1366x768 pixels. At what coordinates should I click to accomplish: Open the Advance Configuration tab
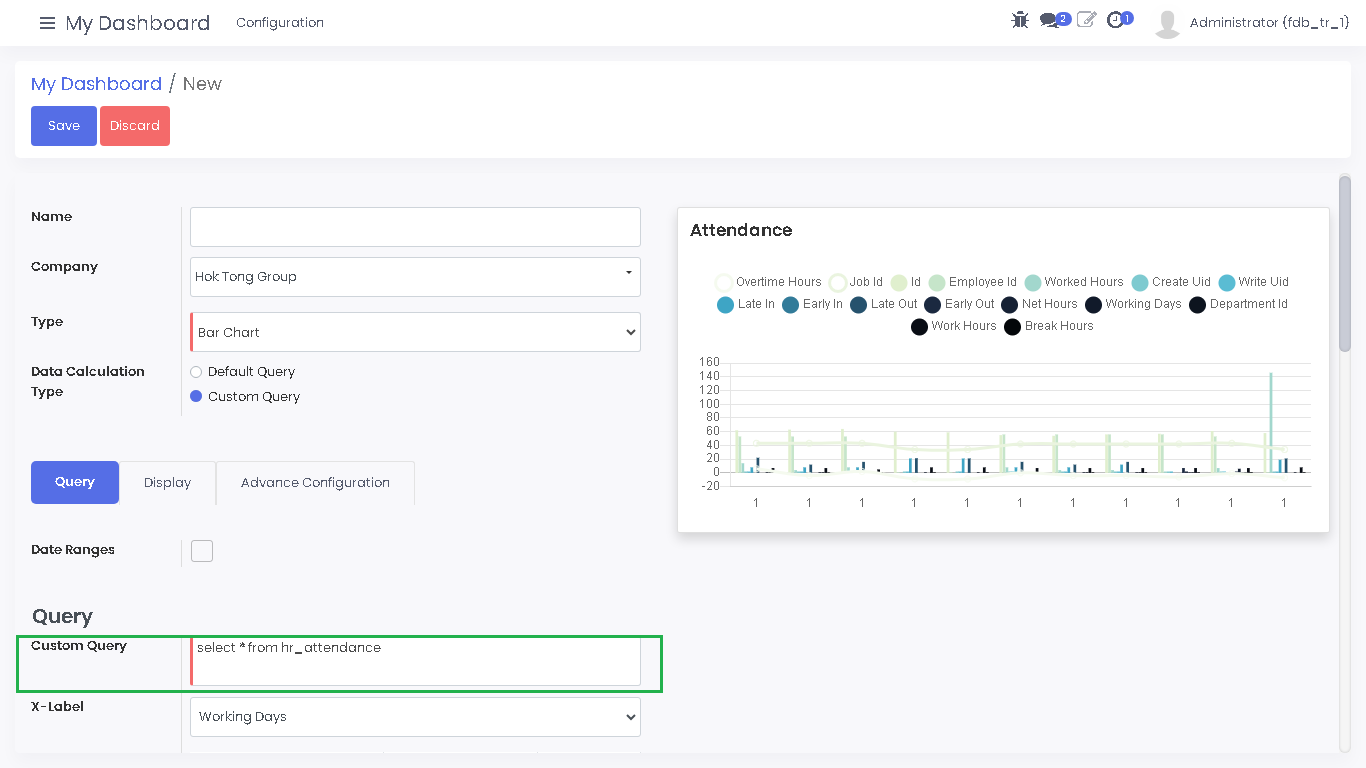[x=315, y=483]
